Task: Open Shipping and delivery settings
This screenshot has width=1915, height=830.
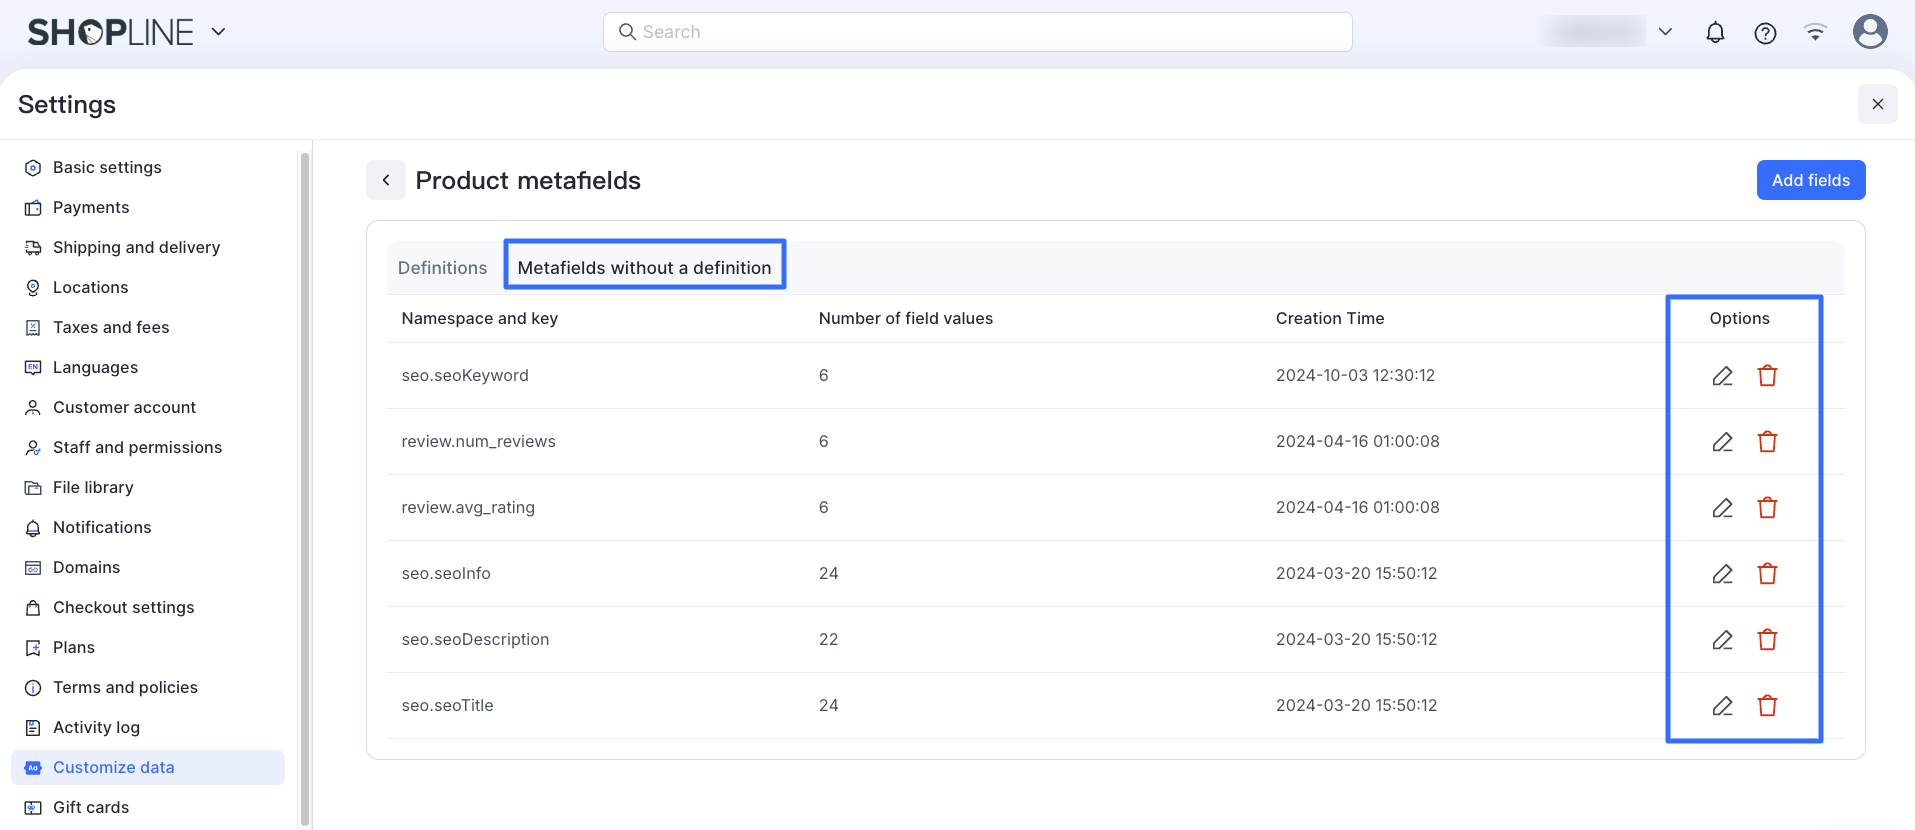Action: pos(136,247)
